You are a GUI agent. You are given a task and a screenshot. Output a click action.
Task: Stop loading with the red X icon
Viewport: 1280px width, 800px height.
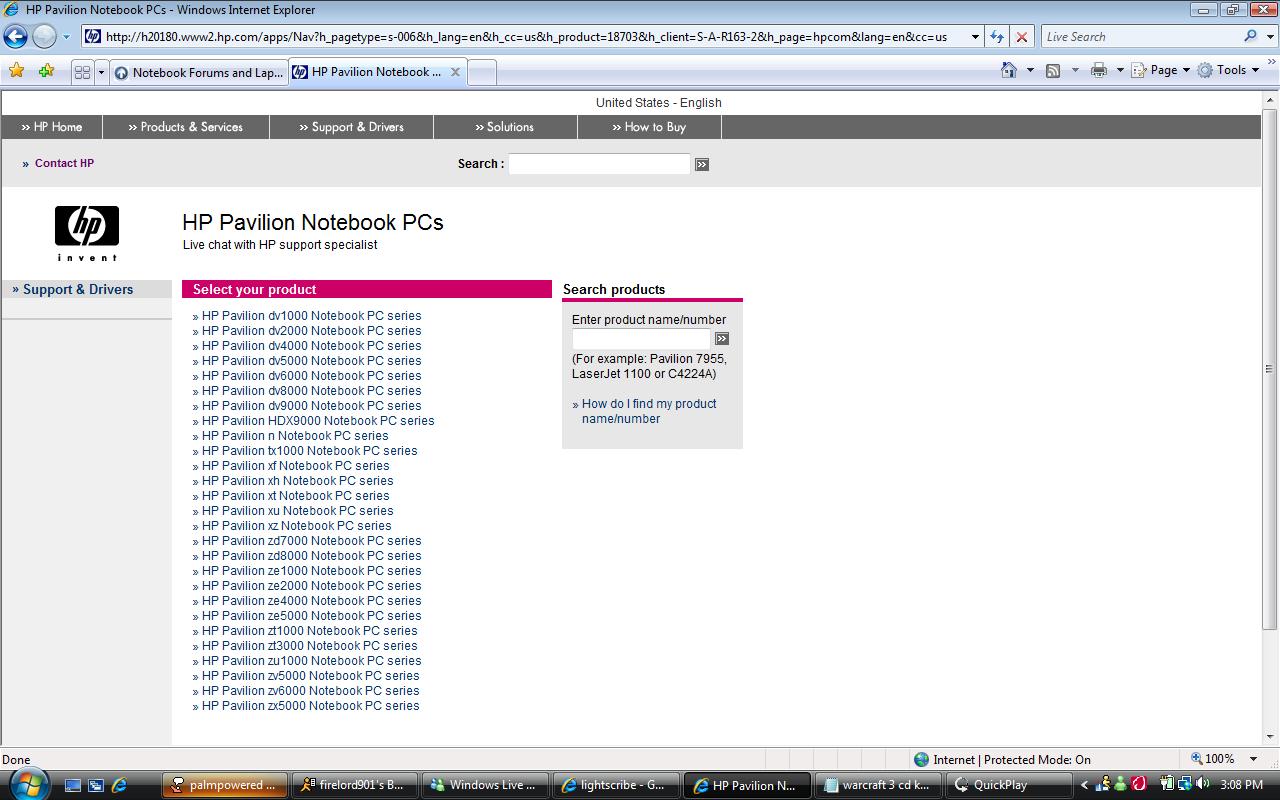tap(1021, 37)
